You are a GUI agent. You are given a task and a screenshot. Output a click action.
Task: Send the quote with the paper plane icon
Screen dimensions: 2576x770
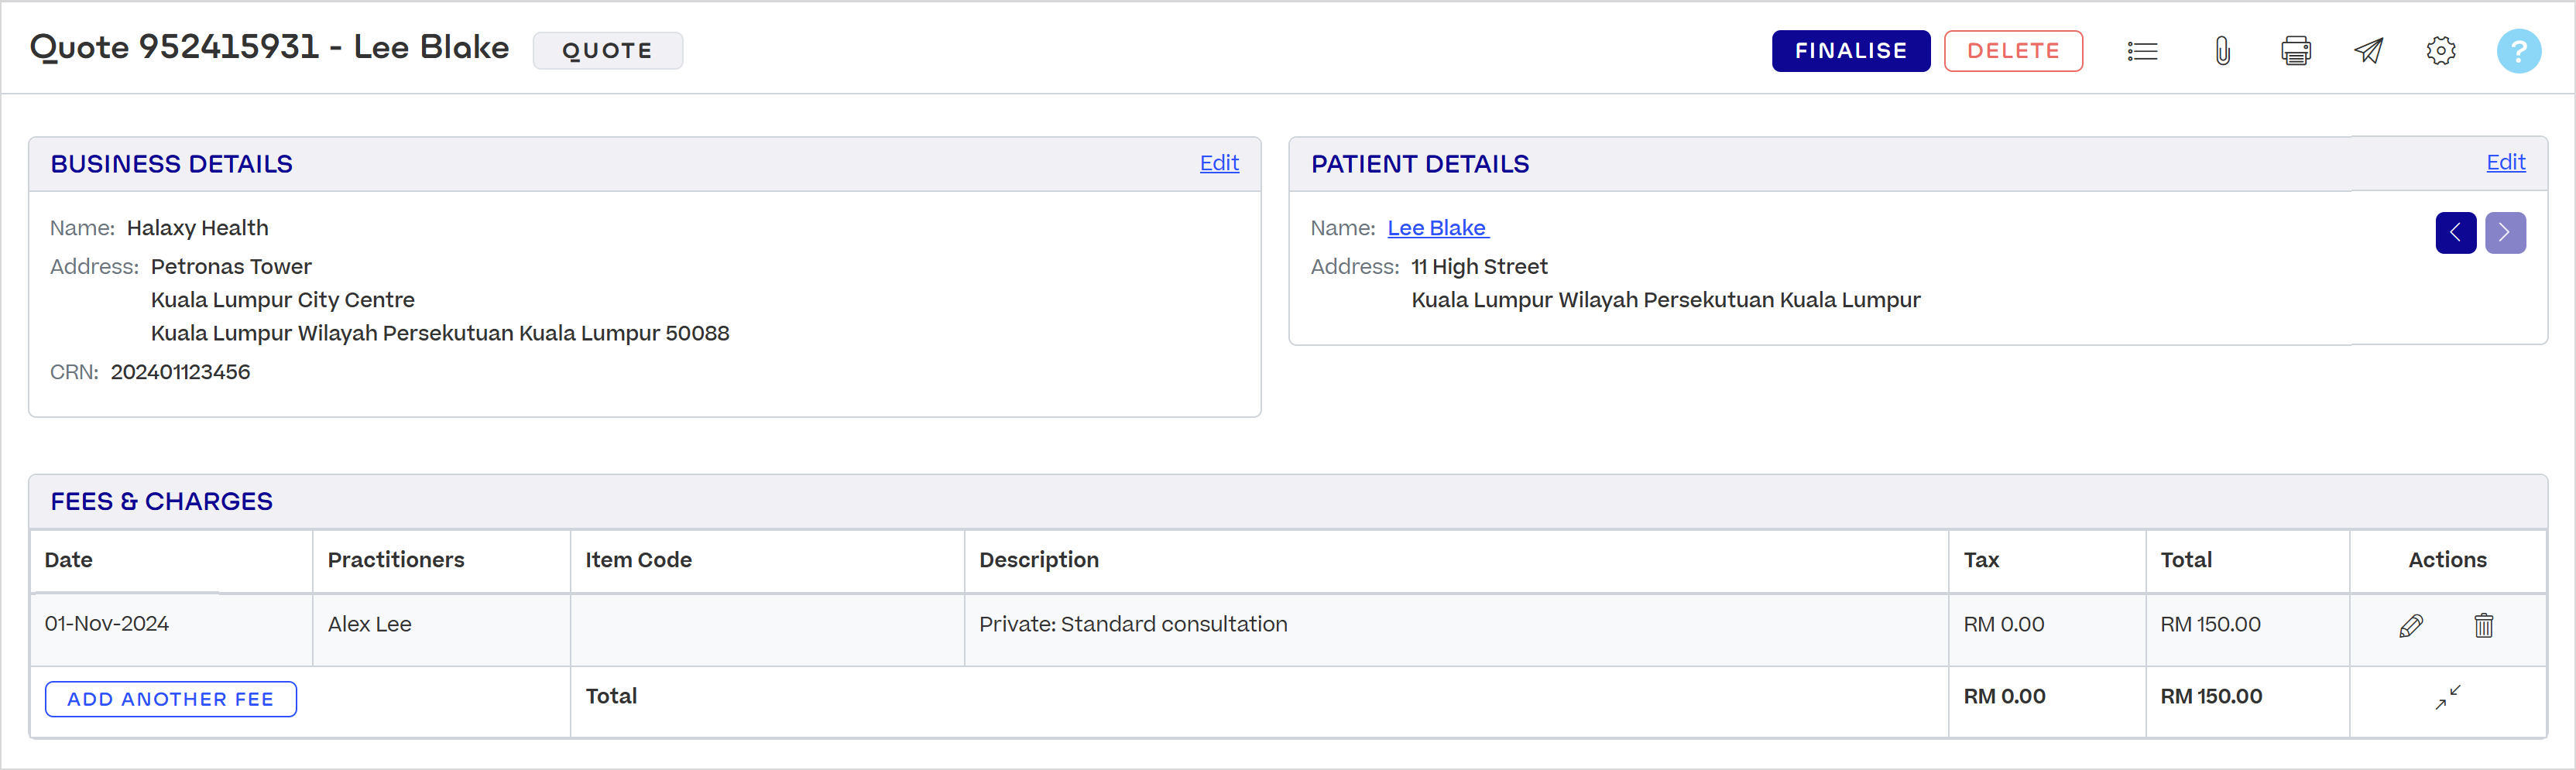[2369, 51]
